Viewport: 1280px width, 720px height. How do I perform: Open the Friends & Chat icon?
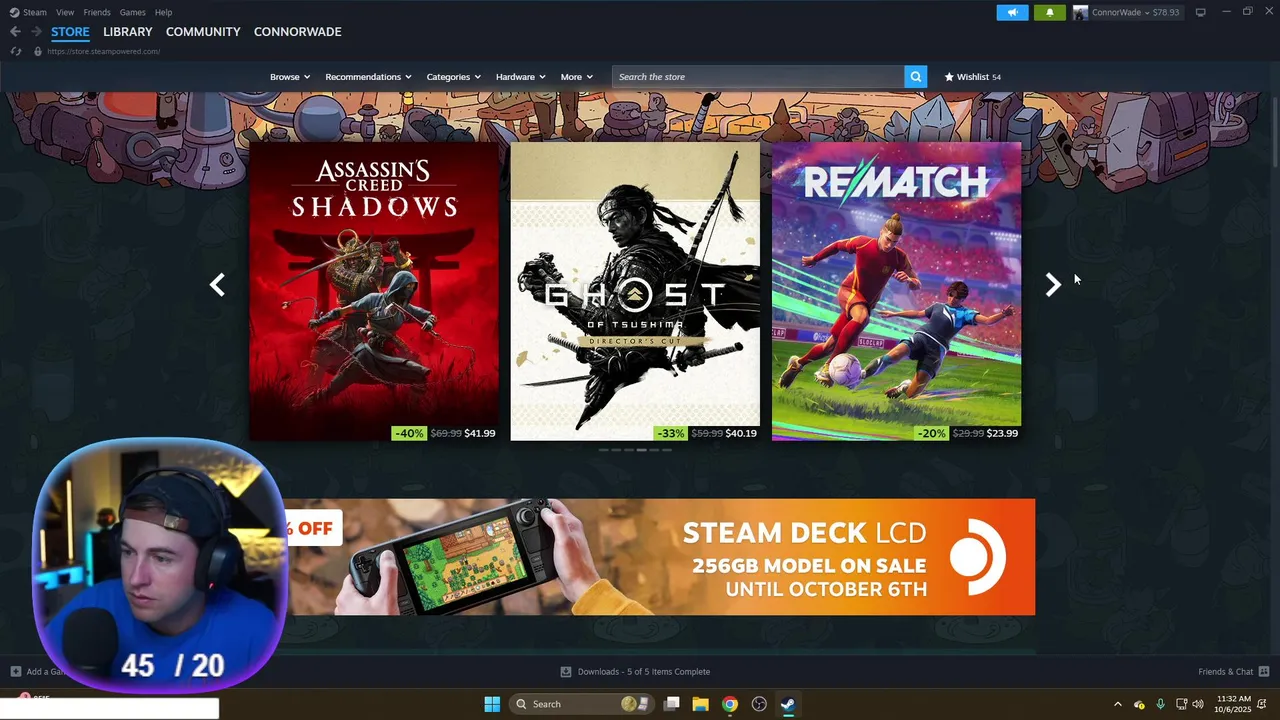(x=1264, y=672)
